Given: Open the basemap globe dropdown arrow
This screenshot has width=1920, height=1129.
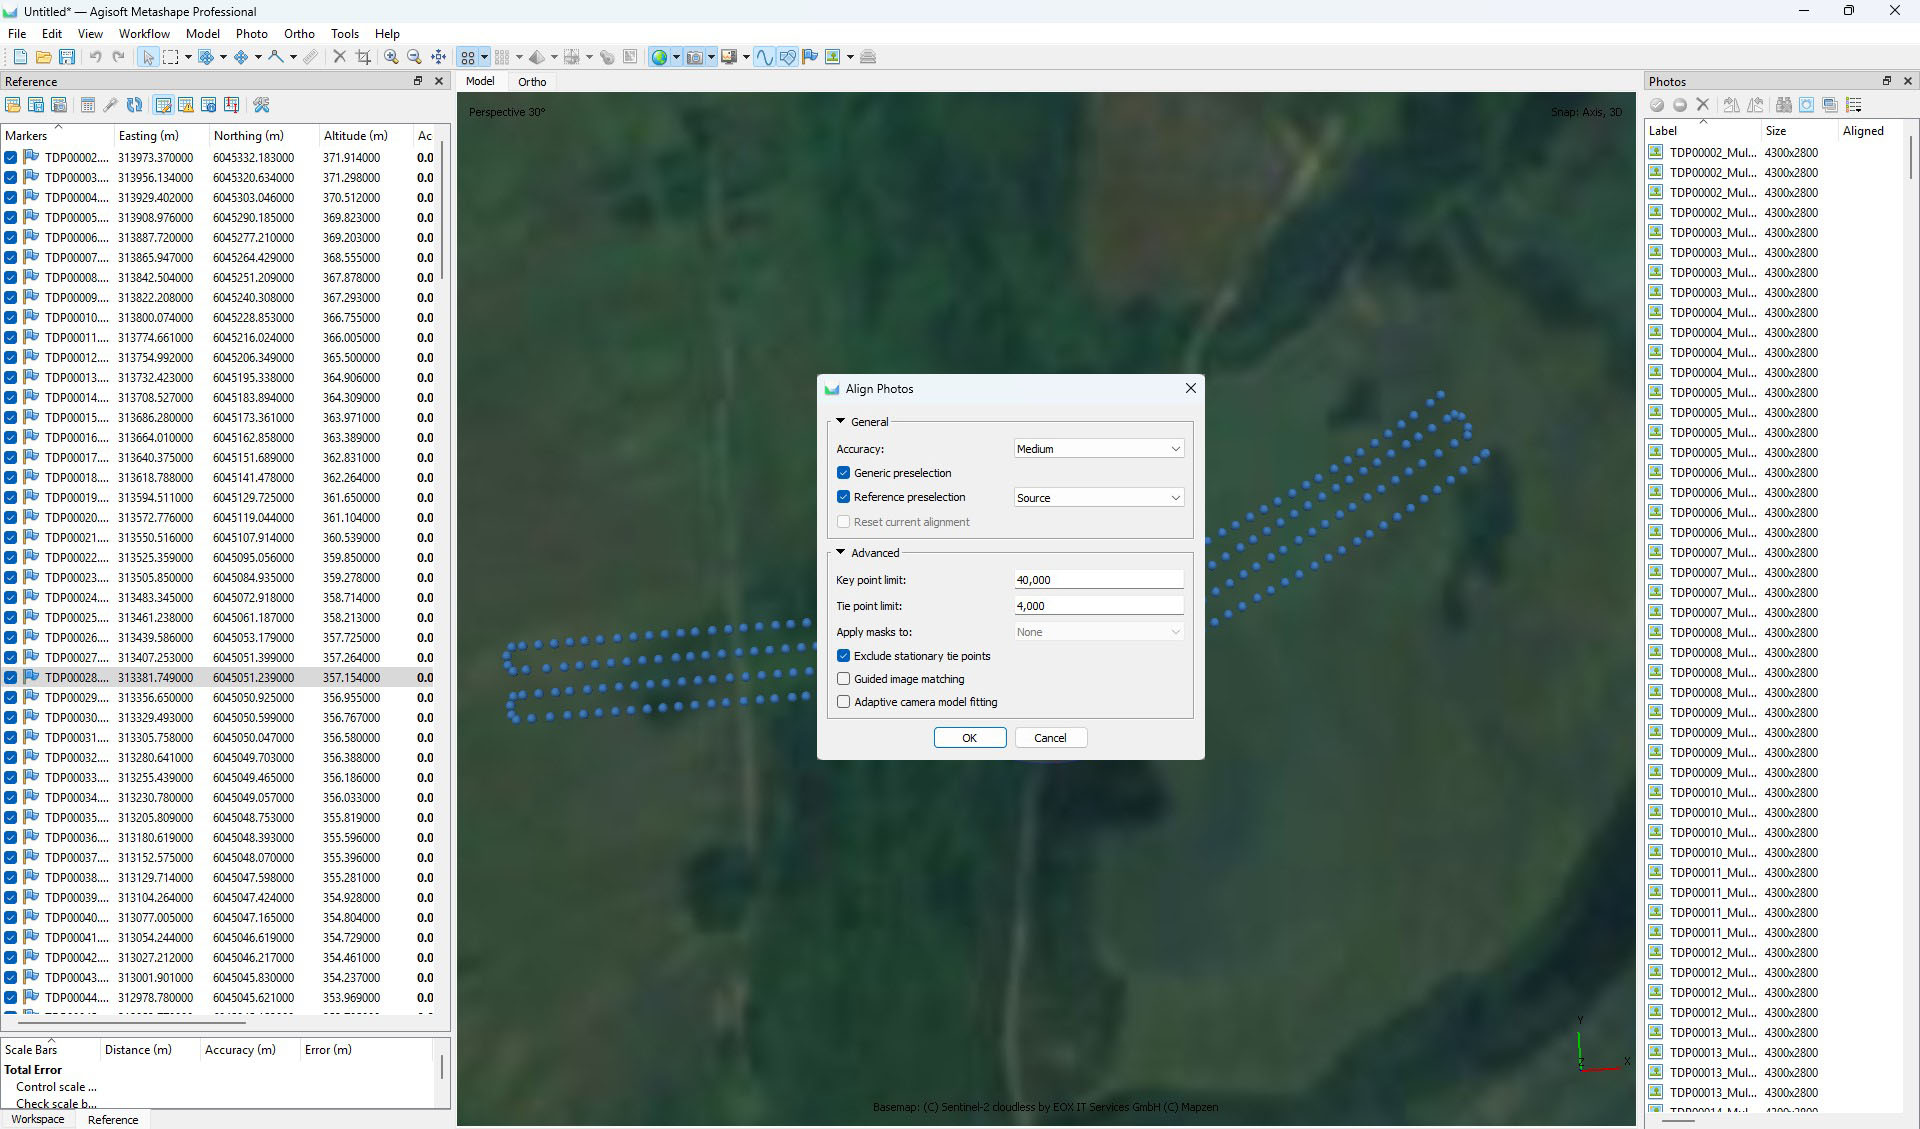Looking at the screenshot, I should (676, 57).
